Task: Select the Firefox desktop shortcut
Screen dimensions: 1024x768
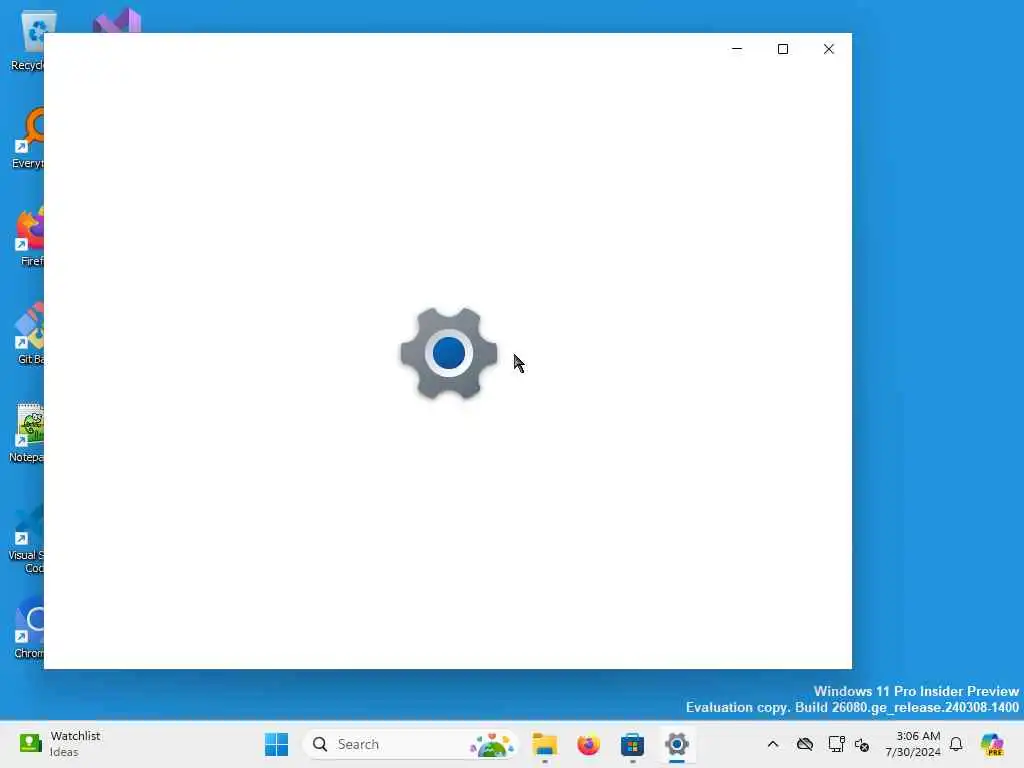Action: point(29,236)
